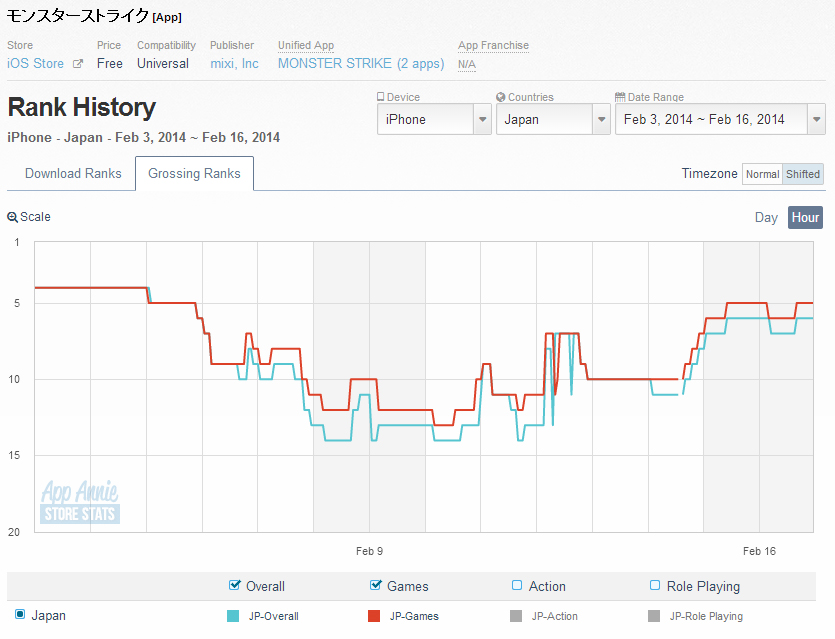Select the Japan radio button
This screenshot has width=835, height=639.
pos(20,615)
